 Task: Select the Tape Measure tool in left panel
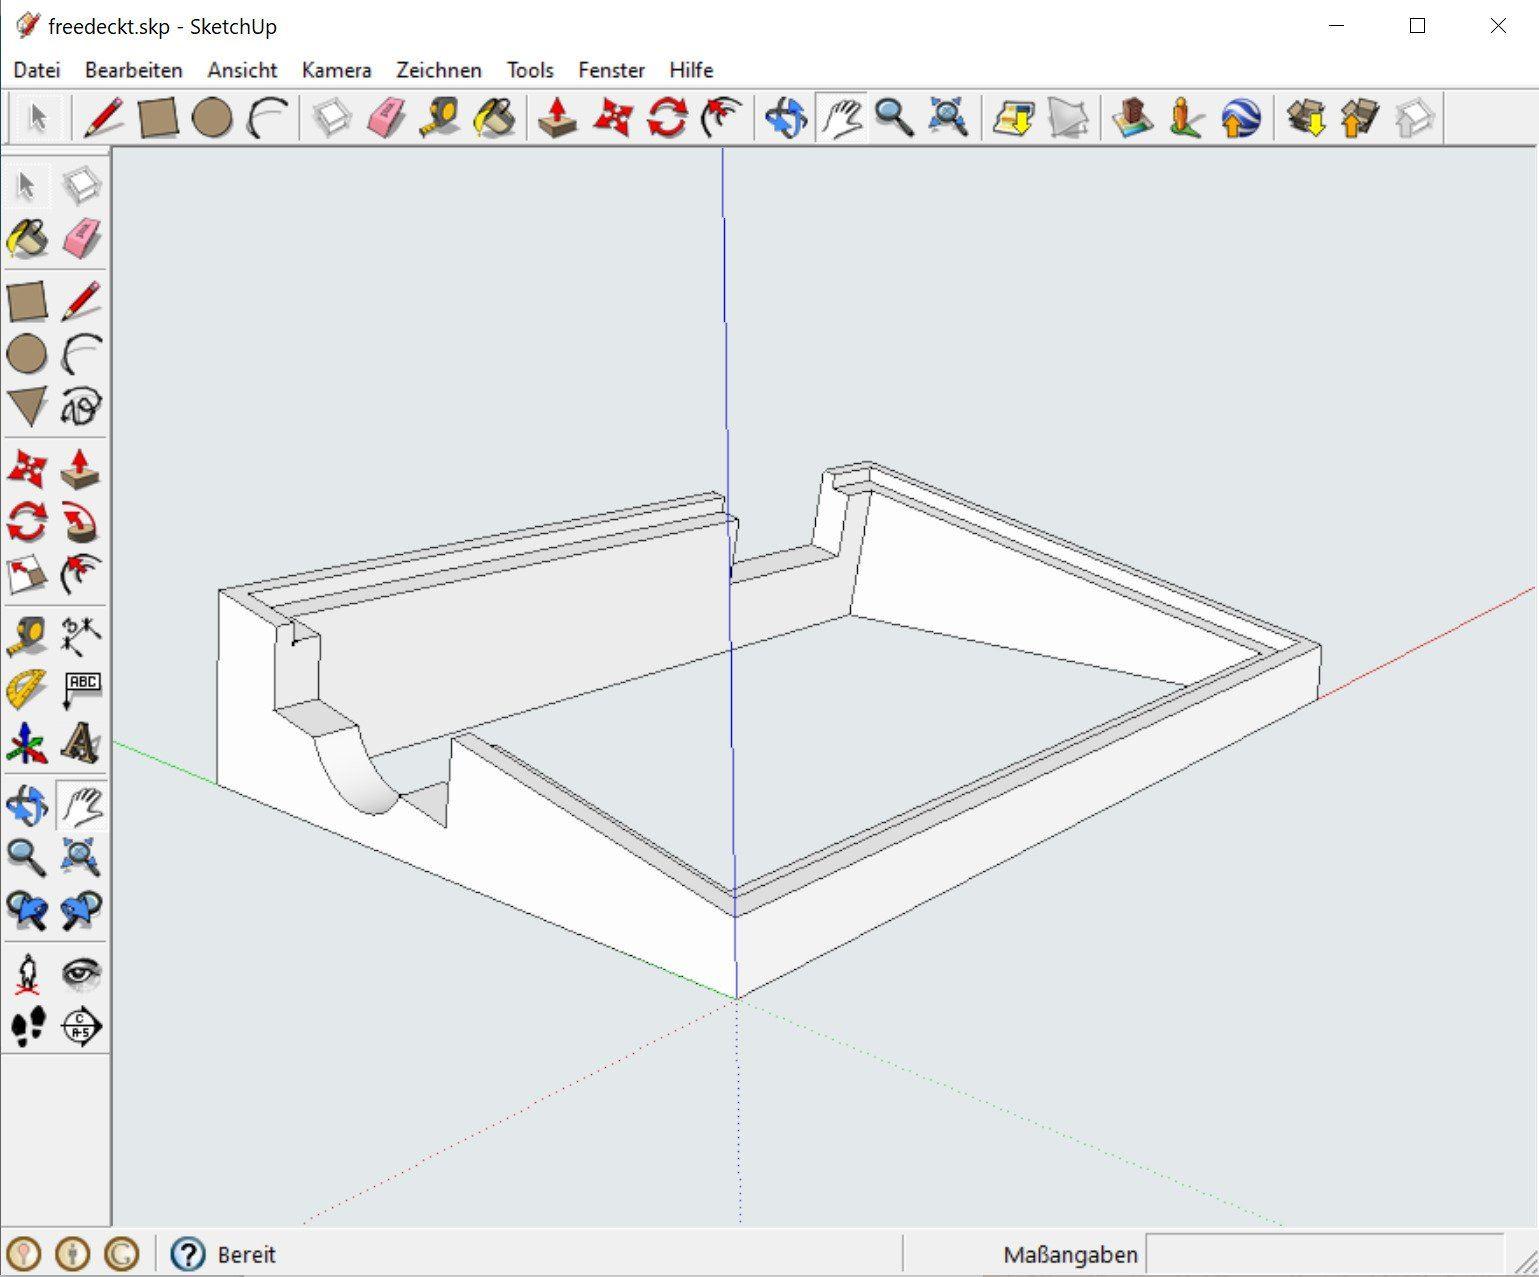(26, 635)
